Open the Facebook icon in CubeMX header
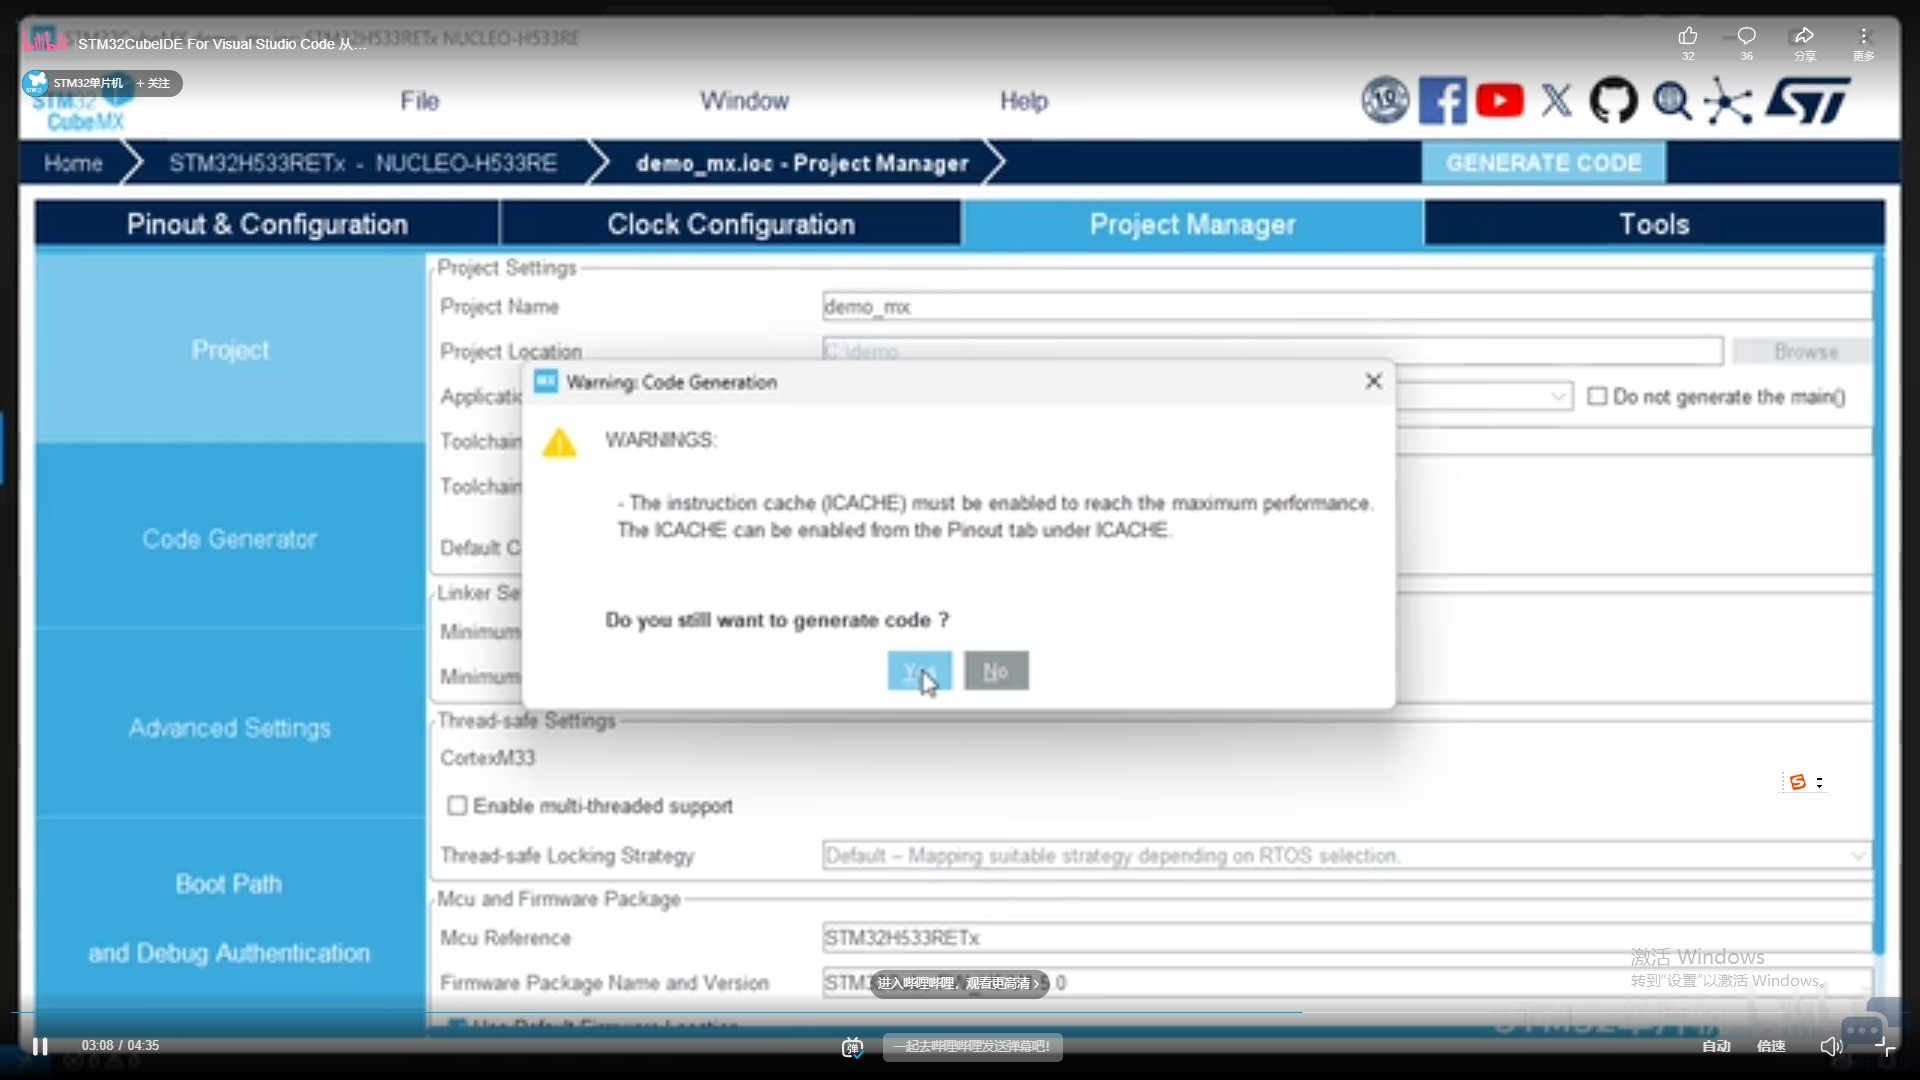The height and width of the screenshot is (1080, 1920). [1442, 101]
